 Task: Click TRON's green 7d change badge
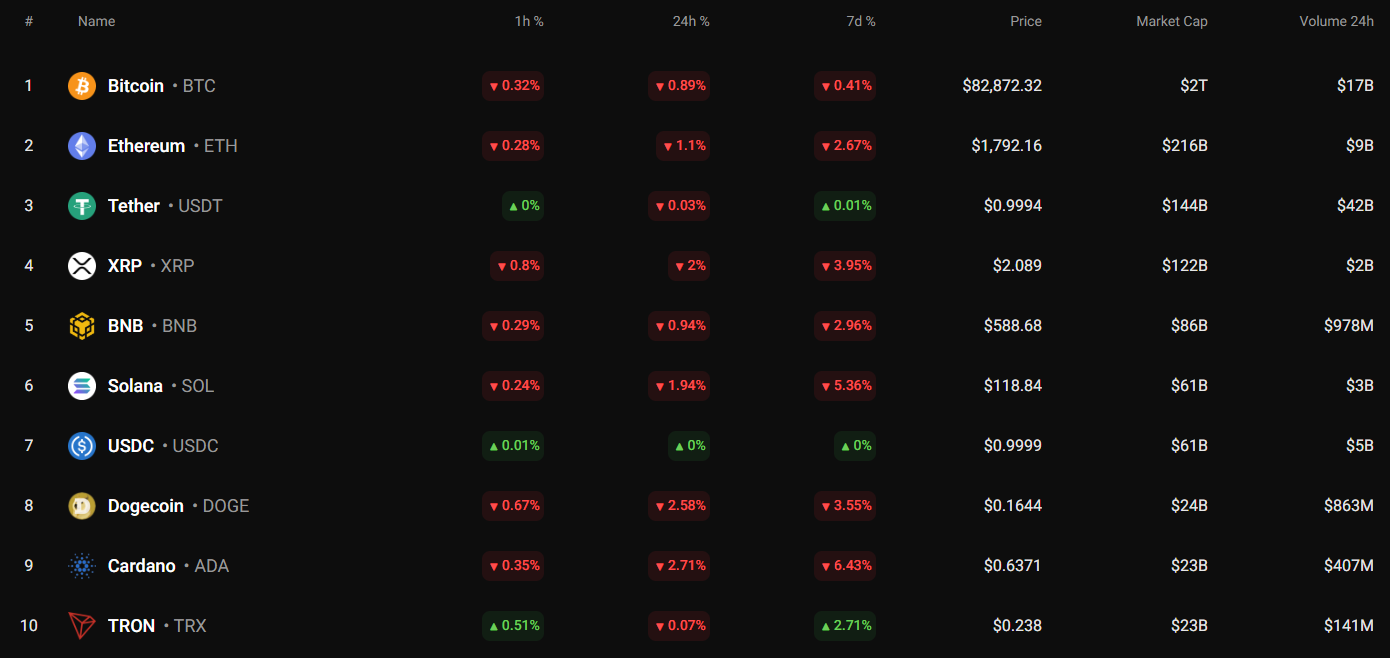tap(846, 626)
